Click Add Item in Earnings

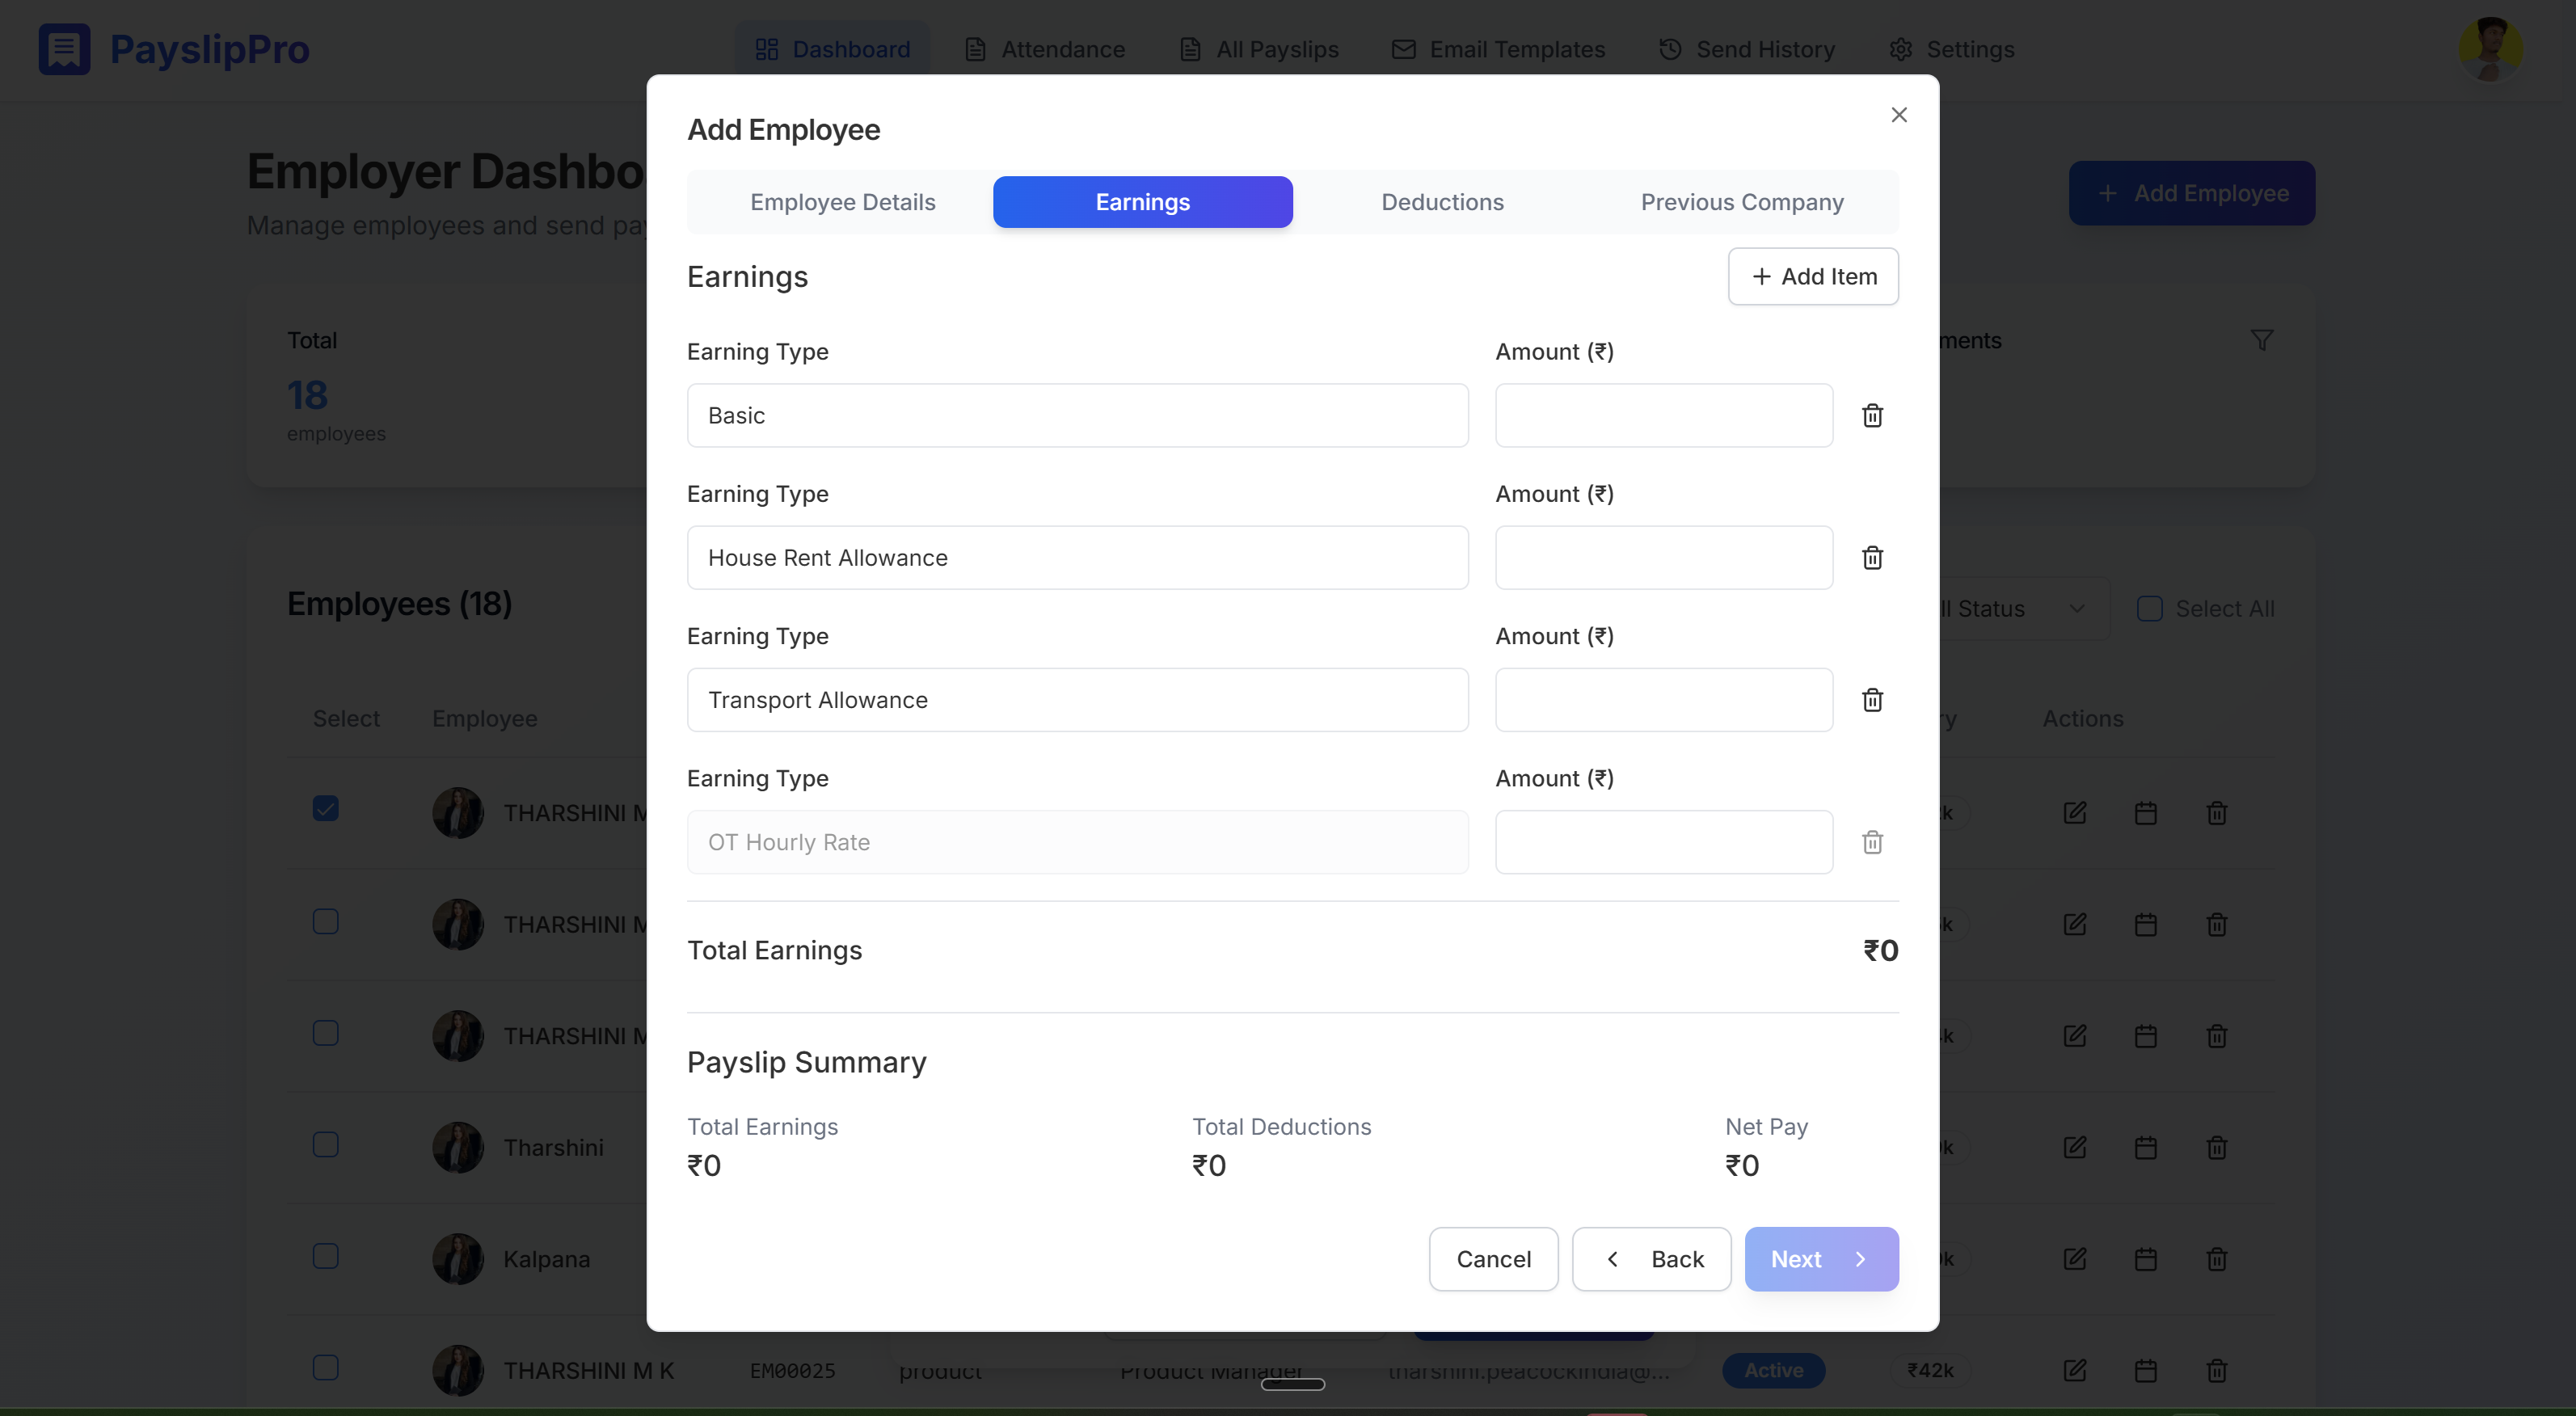point(1812,277)
